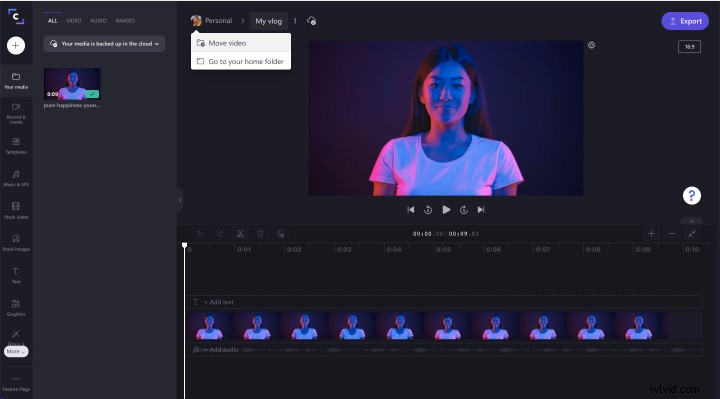
Task: Rewind a few seconds
Action: click(x=428, y=210)
